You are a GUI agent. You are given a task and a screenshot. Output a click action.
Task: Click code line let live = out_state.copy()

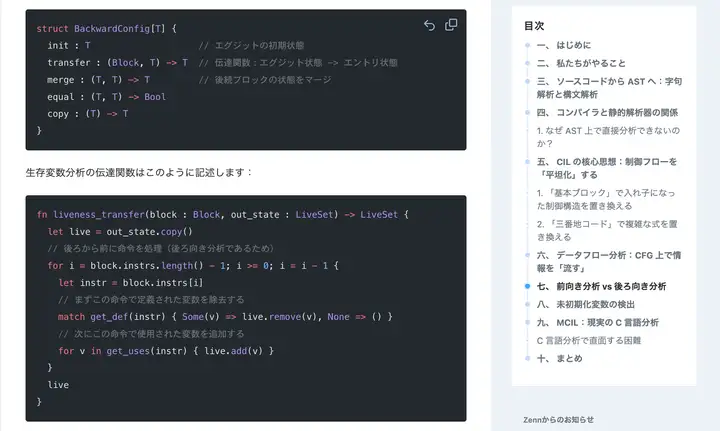click(x=120, y=231)
